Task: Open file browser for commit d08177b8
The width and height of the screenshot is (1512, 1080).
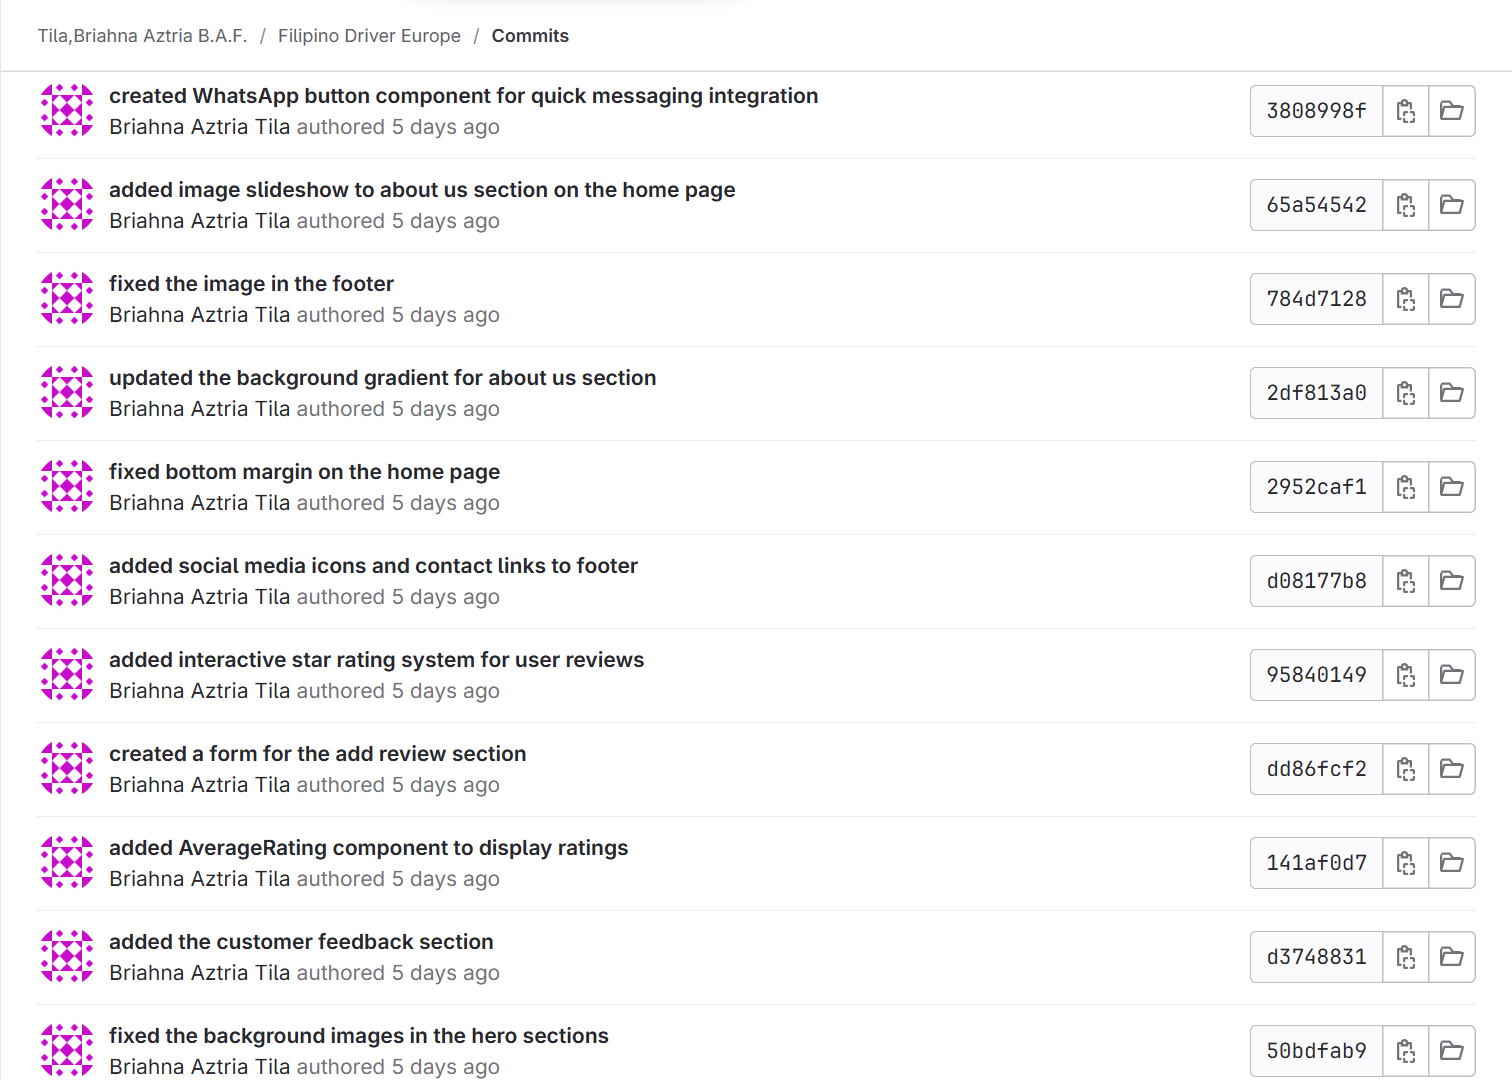Action: 1451,581
